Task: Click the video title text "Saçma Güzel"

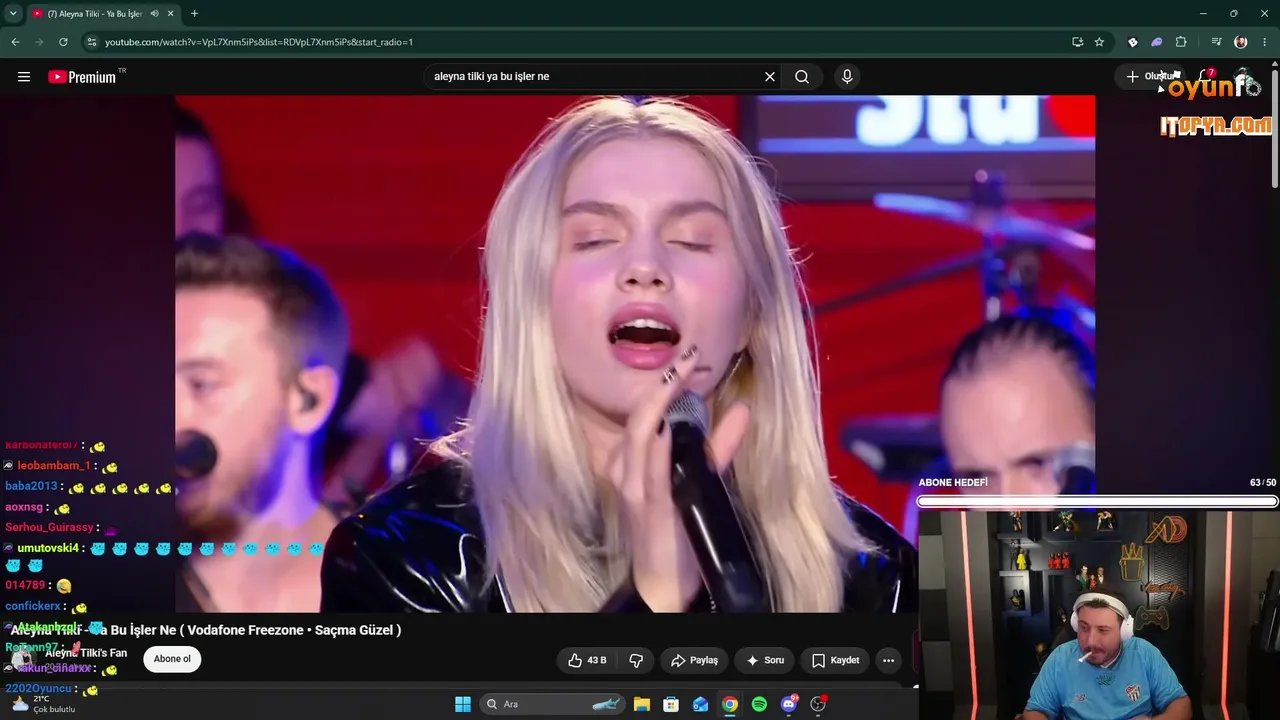Action: pos(354,630)
